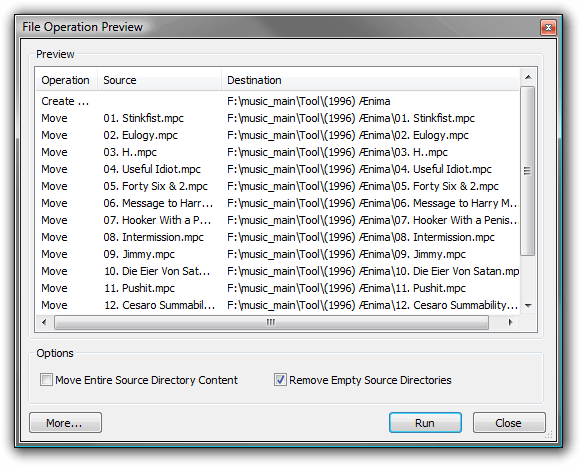Click the horizontal scrollbar right arrow
The width and height of the screenshot is (581, 466).
510,322
